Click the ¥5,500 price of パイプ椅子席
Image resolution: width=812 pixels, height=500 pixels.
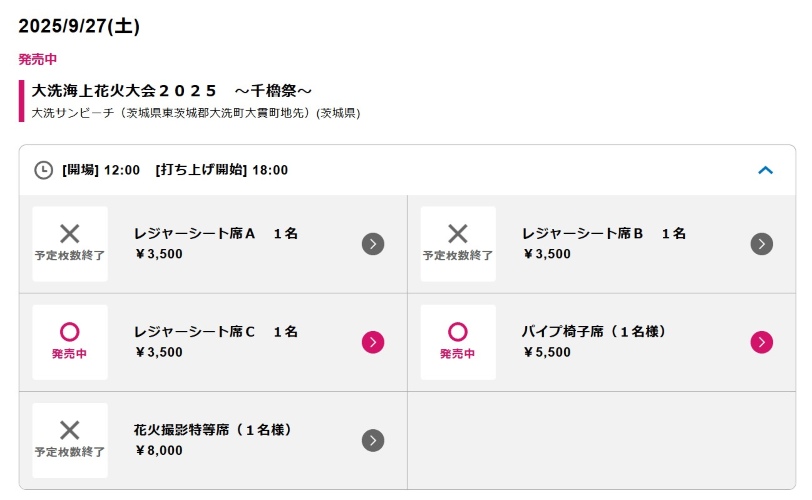[x=547, y=352]
